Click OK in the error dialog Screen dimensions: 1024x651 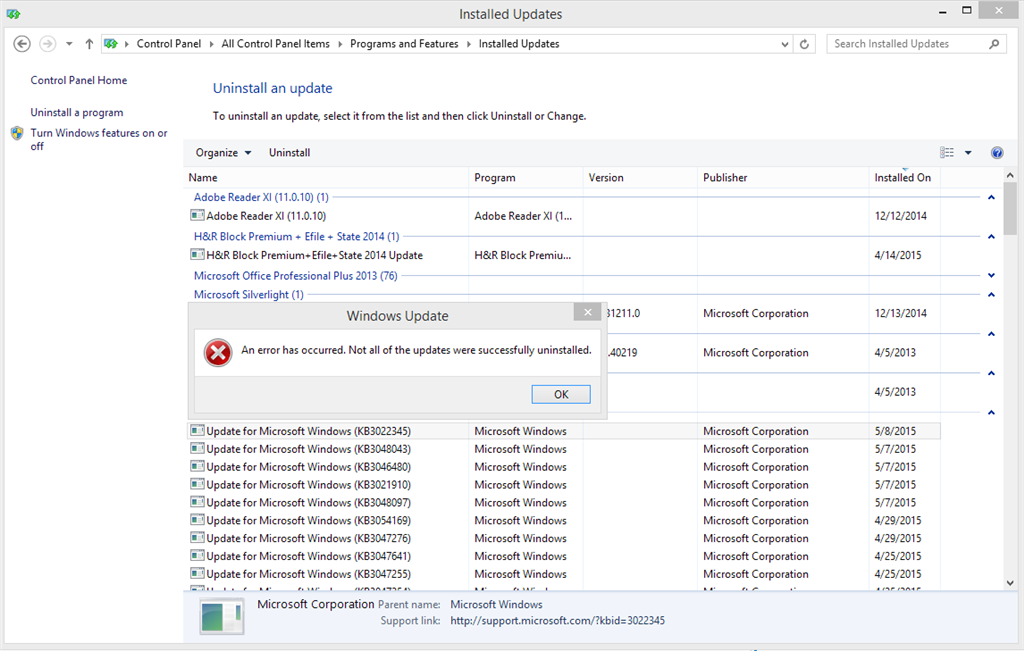point(561,394)
